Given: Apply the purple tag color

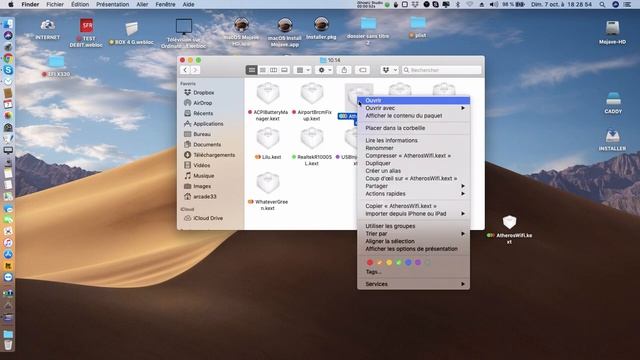Looking at the screenshot, I should click(x=418, y=262).
